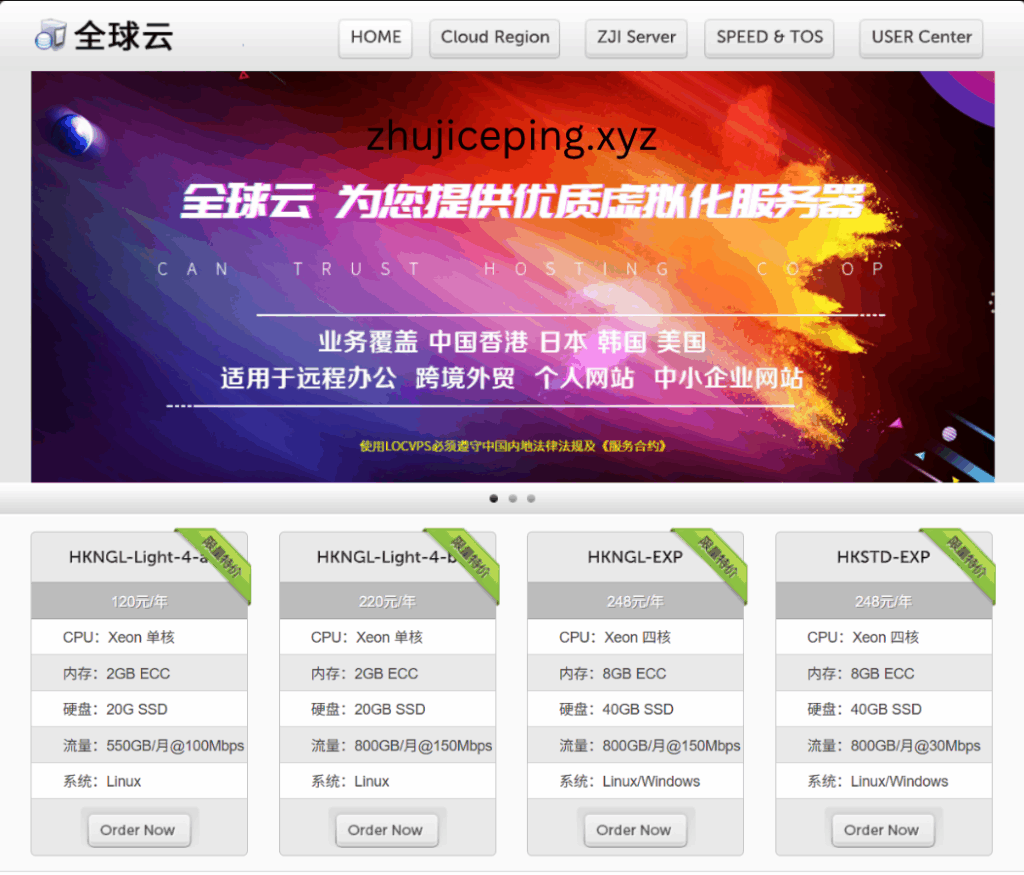Open the 服务合约 notice link in banner

point(633,446)
